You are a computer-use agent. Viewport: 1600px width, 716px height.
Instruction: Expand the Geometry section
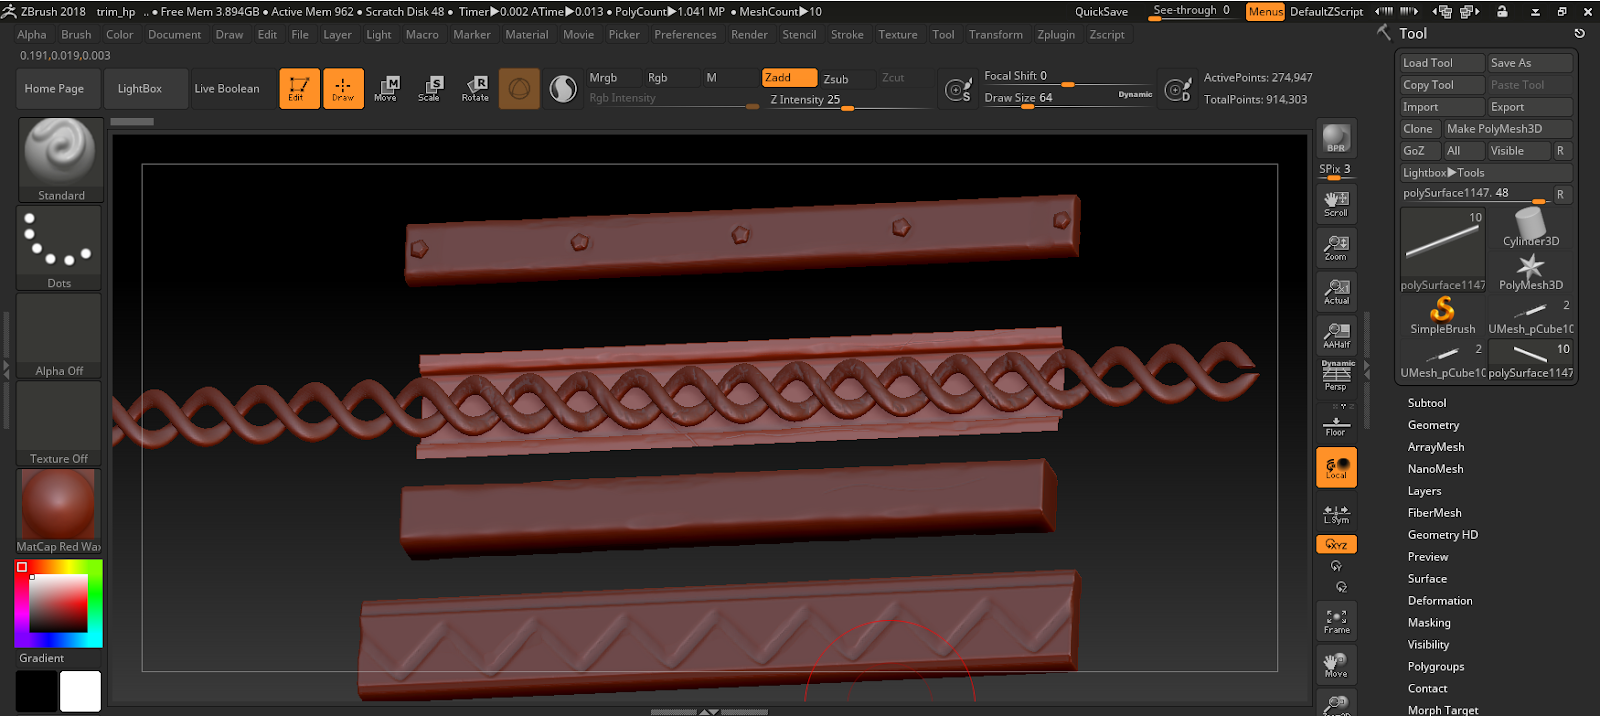click(x=1433, y=425)
